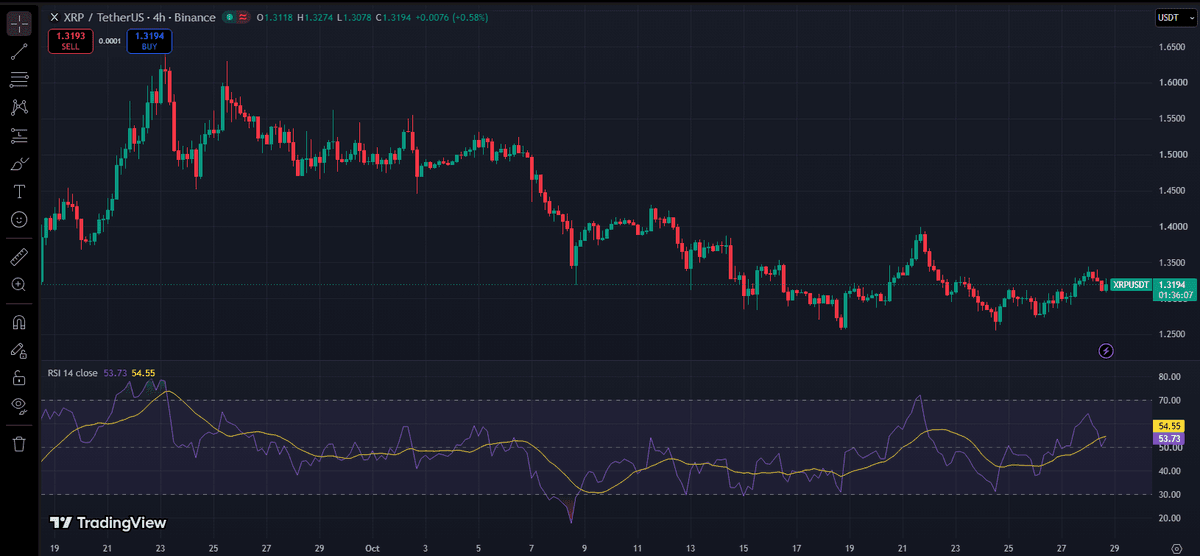1200x556 pixels.
Task: Click the 1.6000 price axis label
Action: pyautogui.click(x=1172, y=82)
